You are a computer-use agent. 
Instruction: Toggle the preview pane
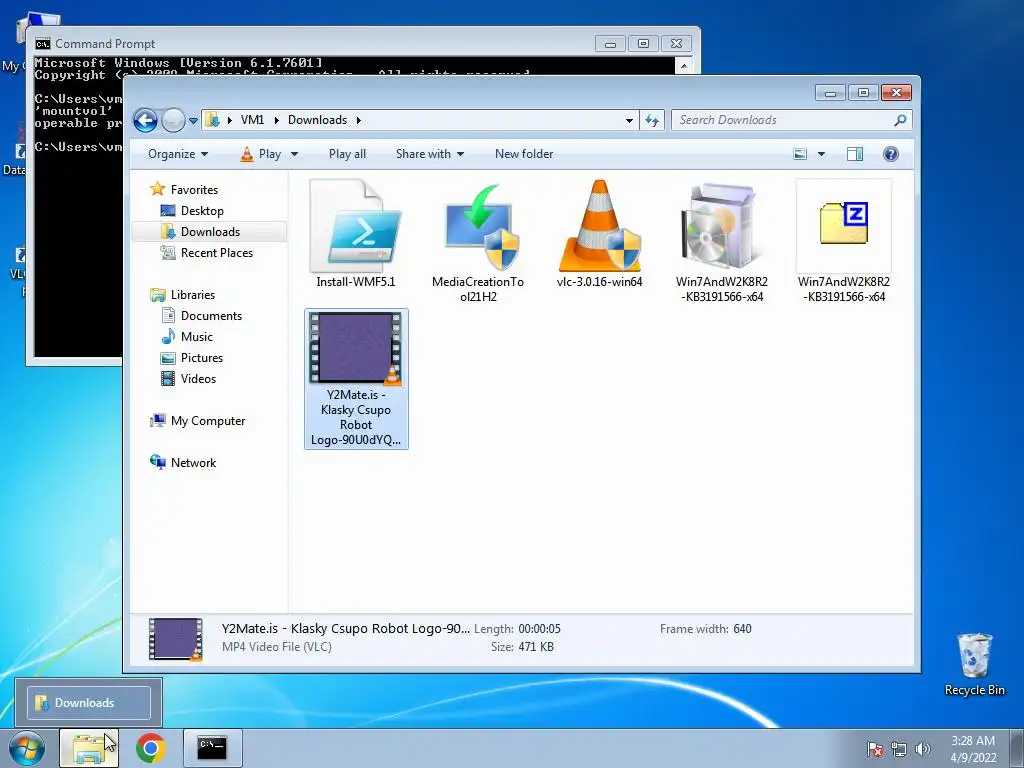[855, 154]
